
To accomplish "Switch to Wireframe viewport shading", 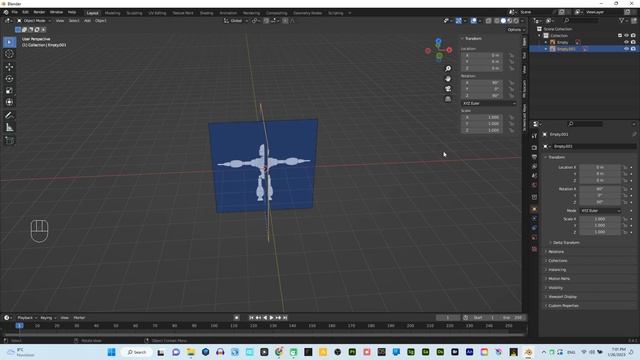I will pyautogui.click(x=497, y=20).
